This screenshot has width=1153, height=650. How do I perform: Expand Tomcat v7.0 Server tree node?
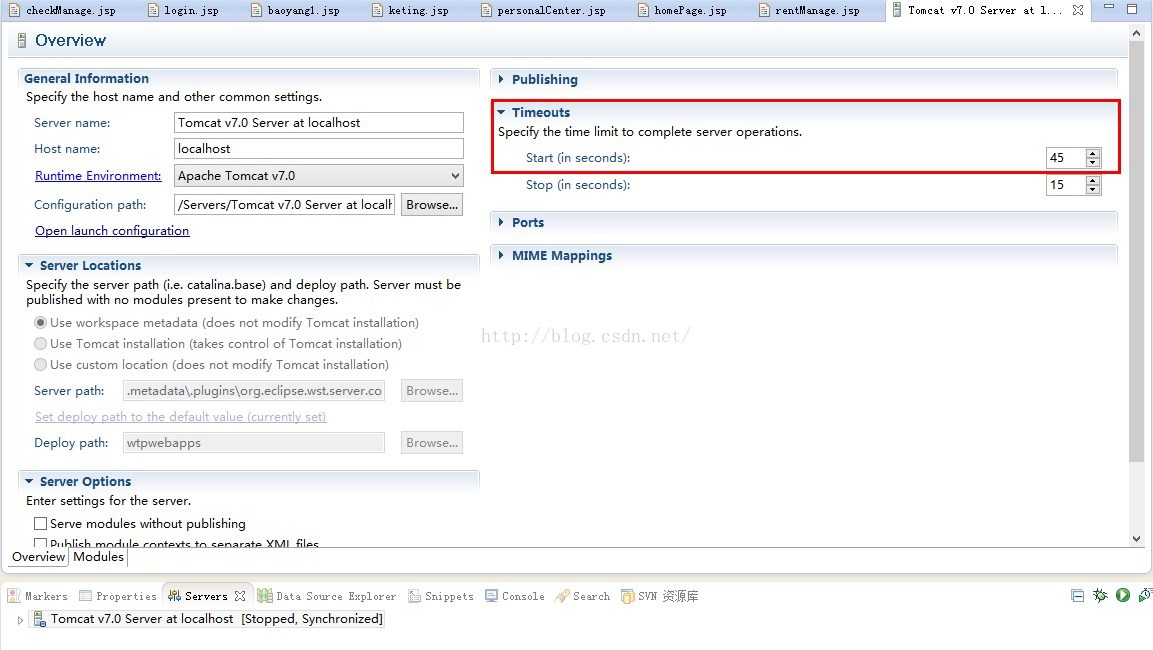click(20, 620)
